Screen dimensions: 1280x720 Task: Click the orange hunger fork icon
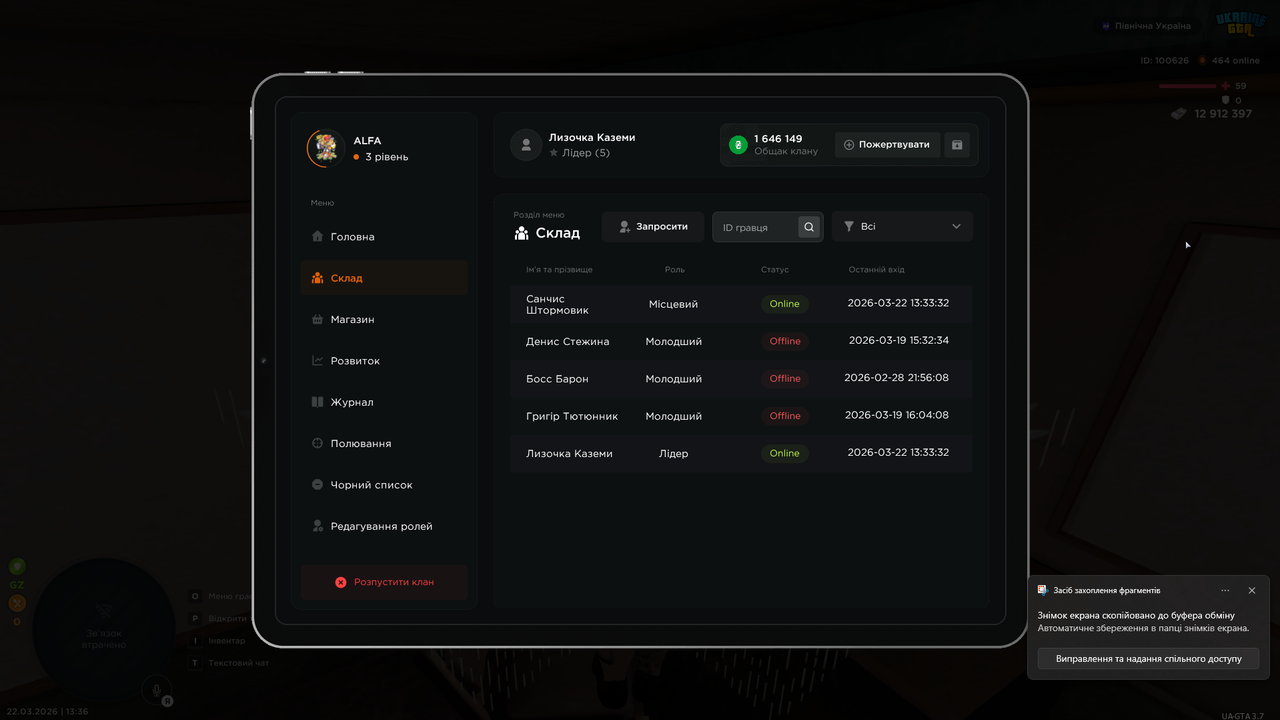17,603
